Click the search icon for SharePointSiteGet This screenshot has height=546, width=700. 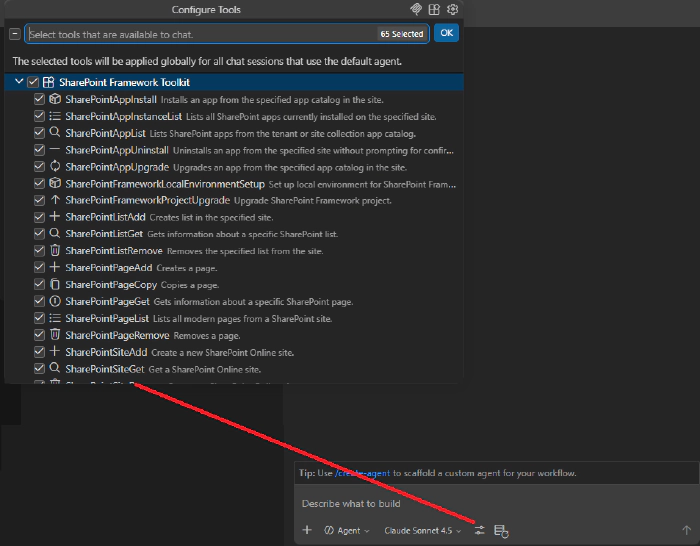coord(55,368)
